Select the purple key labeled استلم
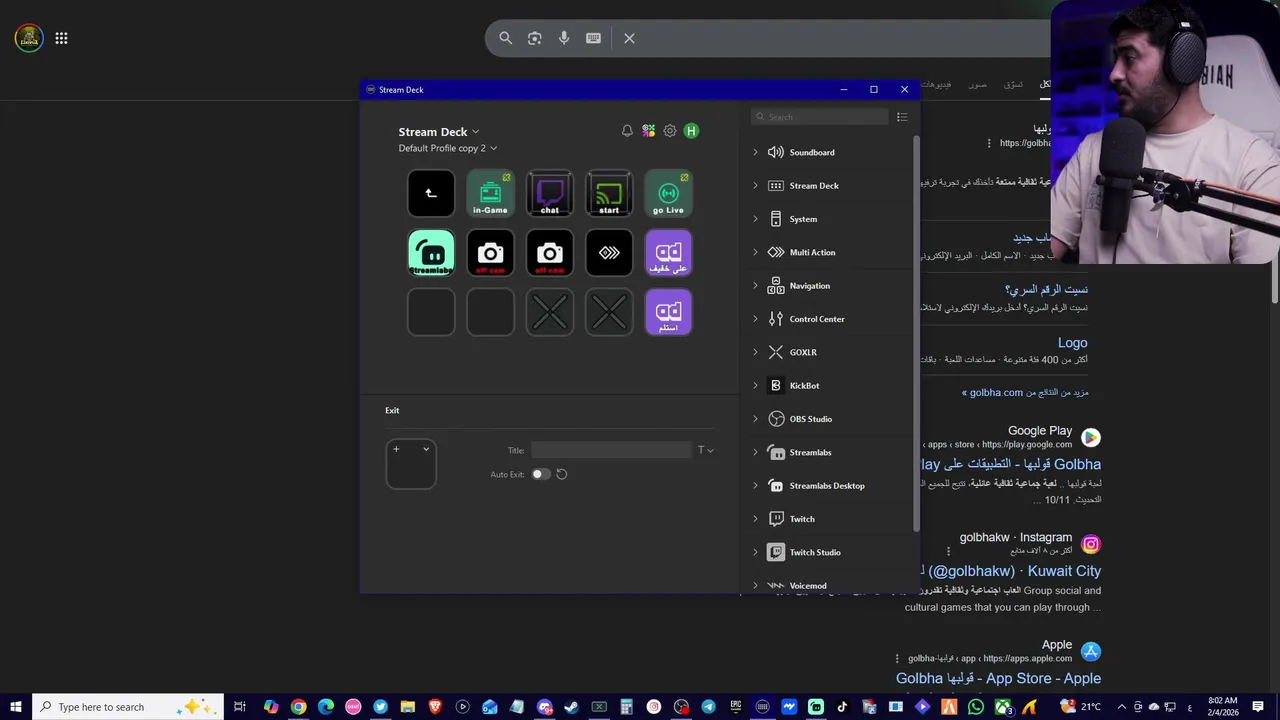 668,312
